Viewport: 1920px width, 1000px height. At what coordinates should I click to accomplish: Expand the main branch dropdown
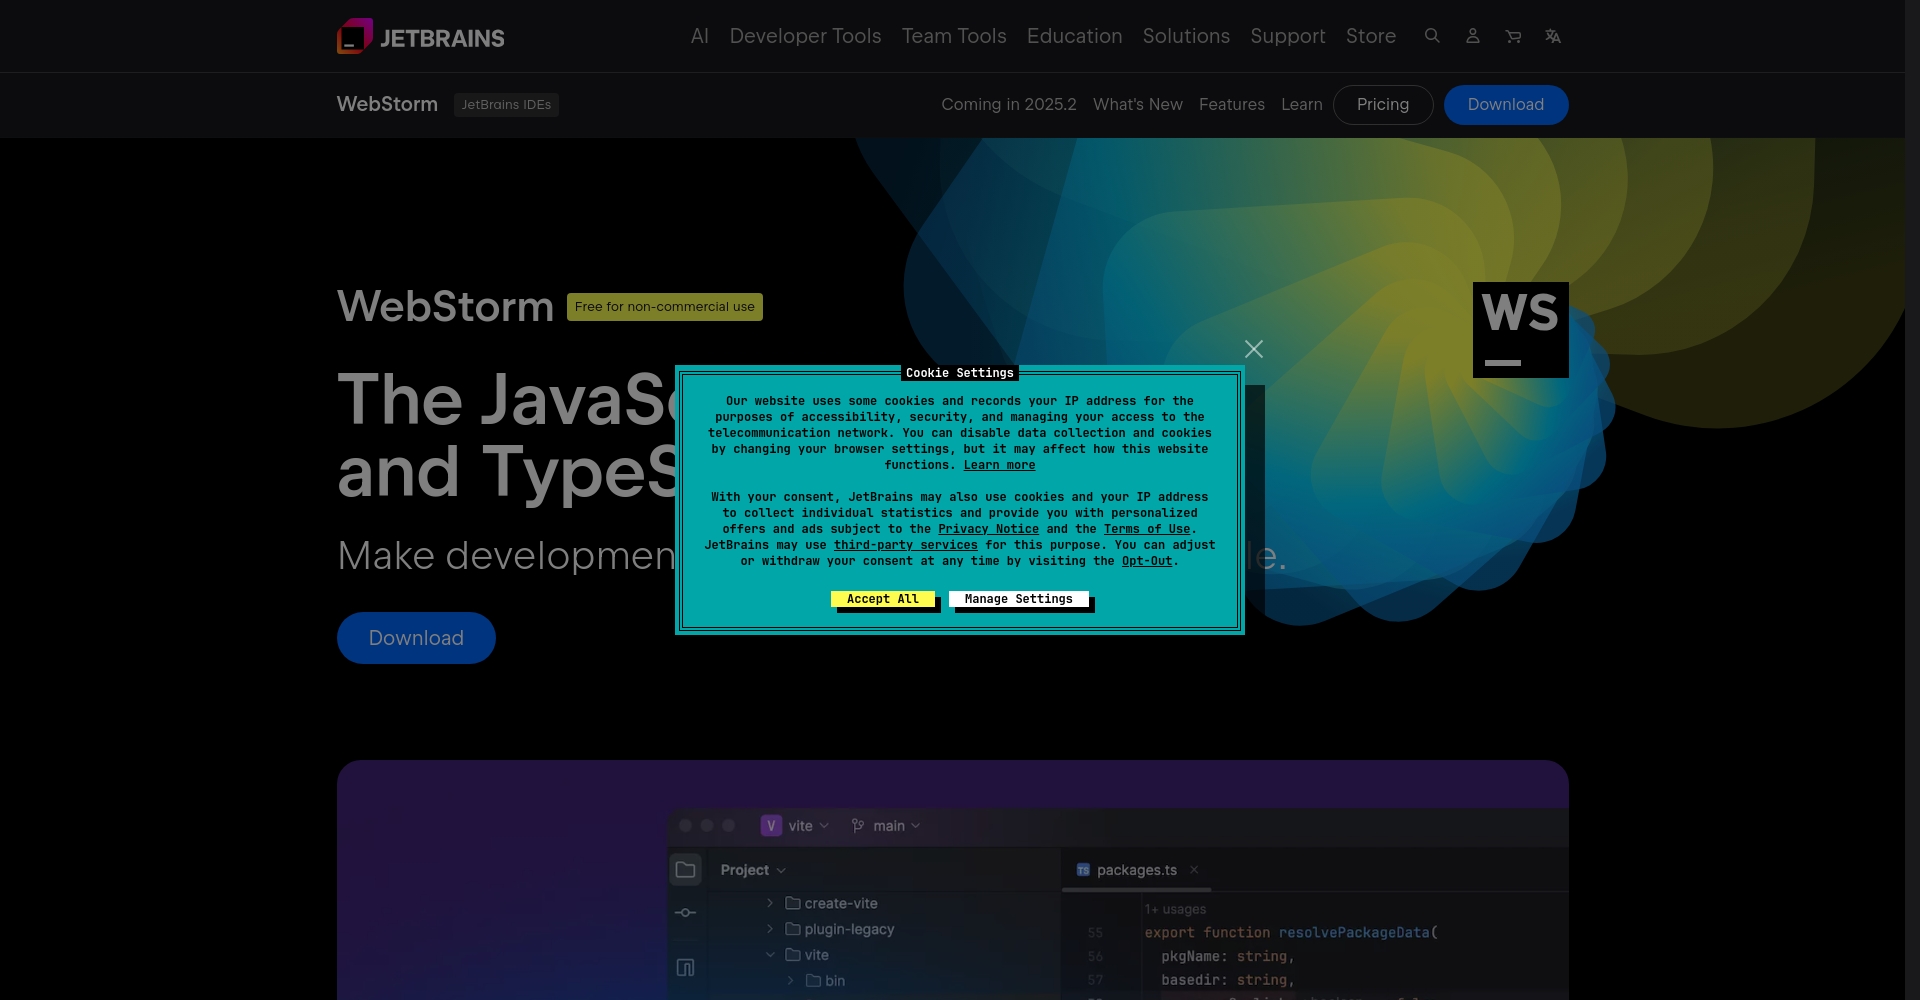pyautogui.click(x=915, y=826)
